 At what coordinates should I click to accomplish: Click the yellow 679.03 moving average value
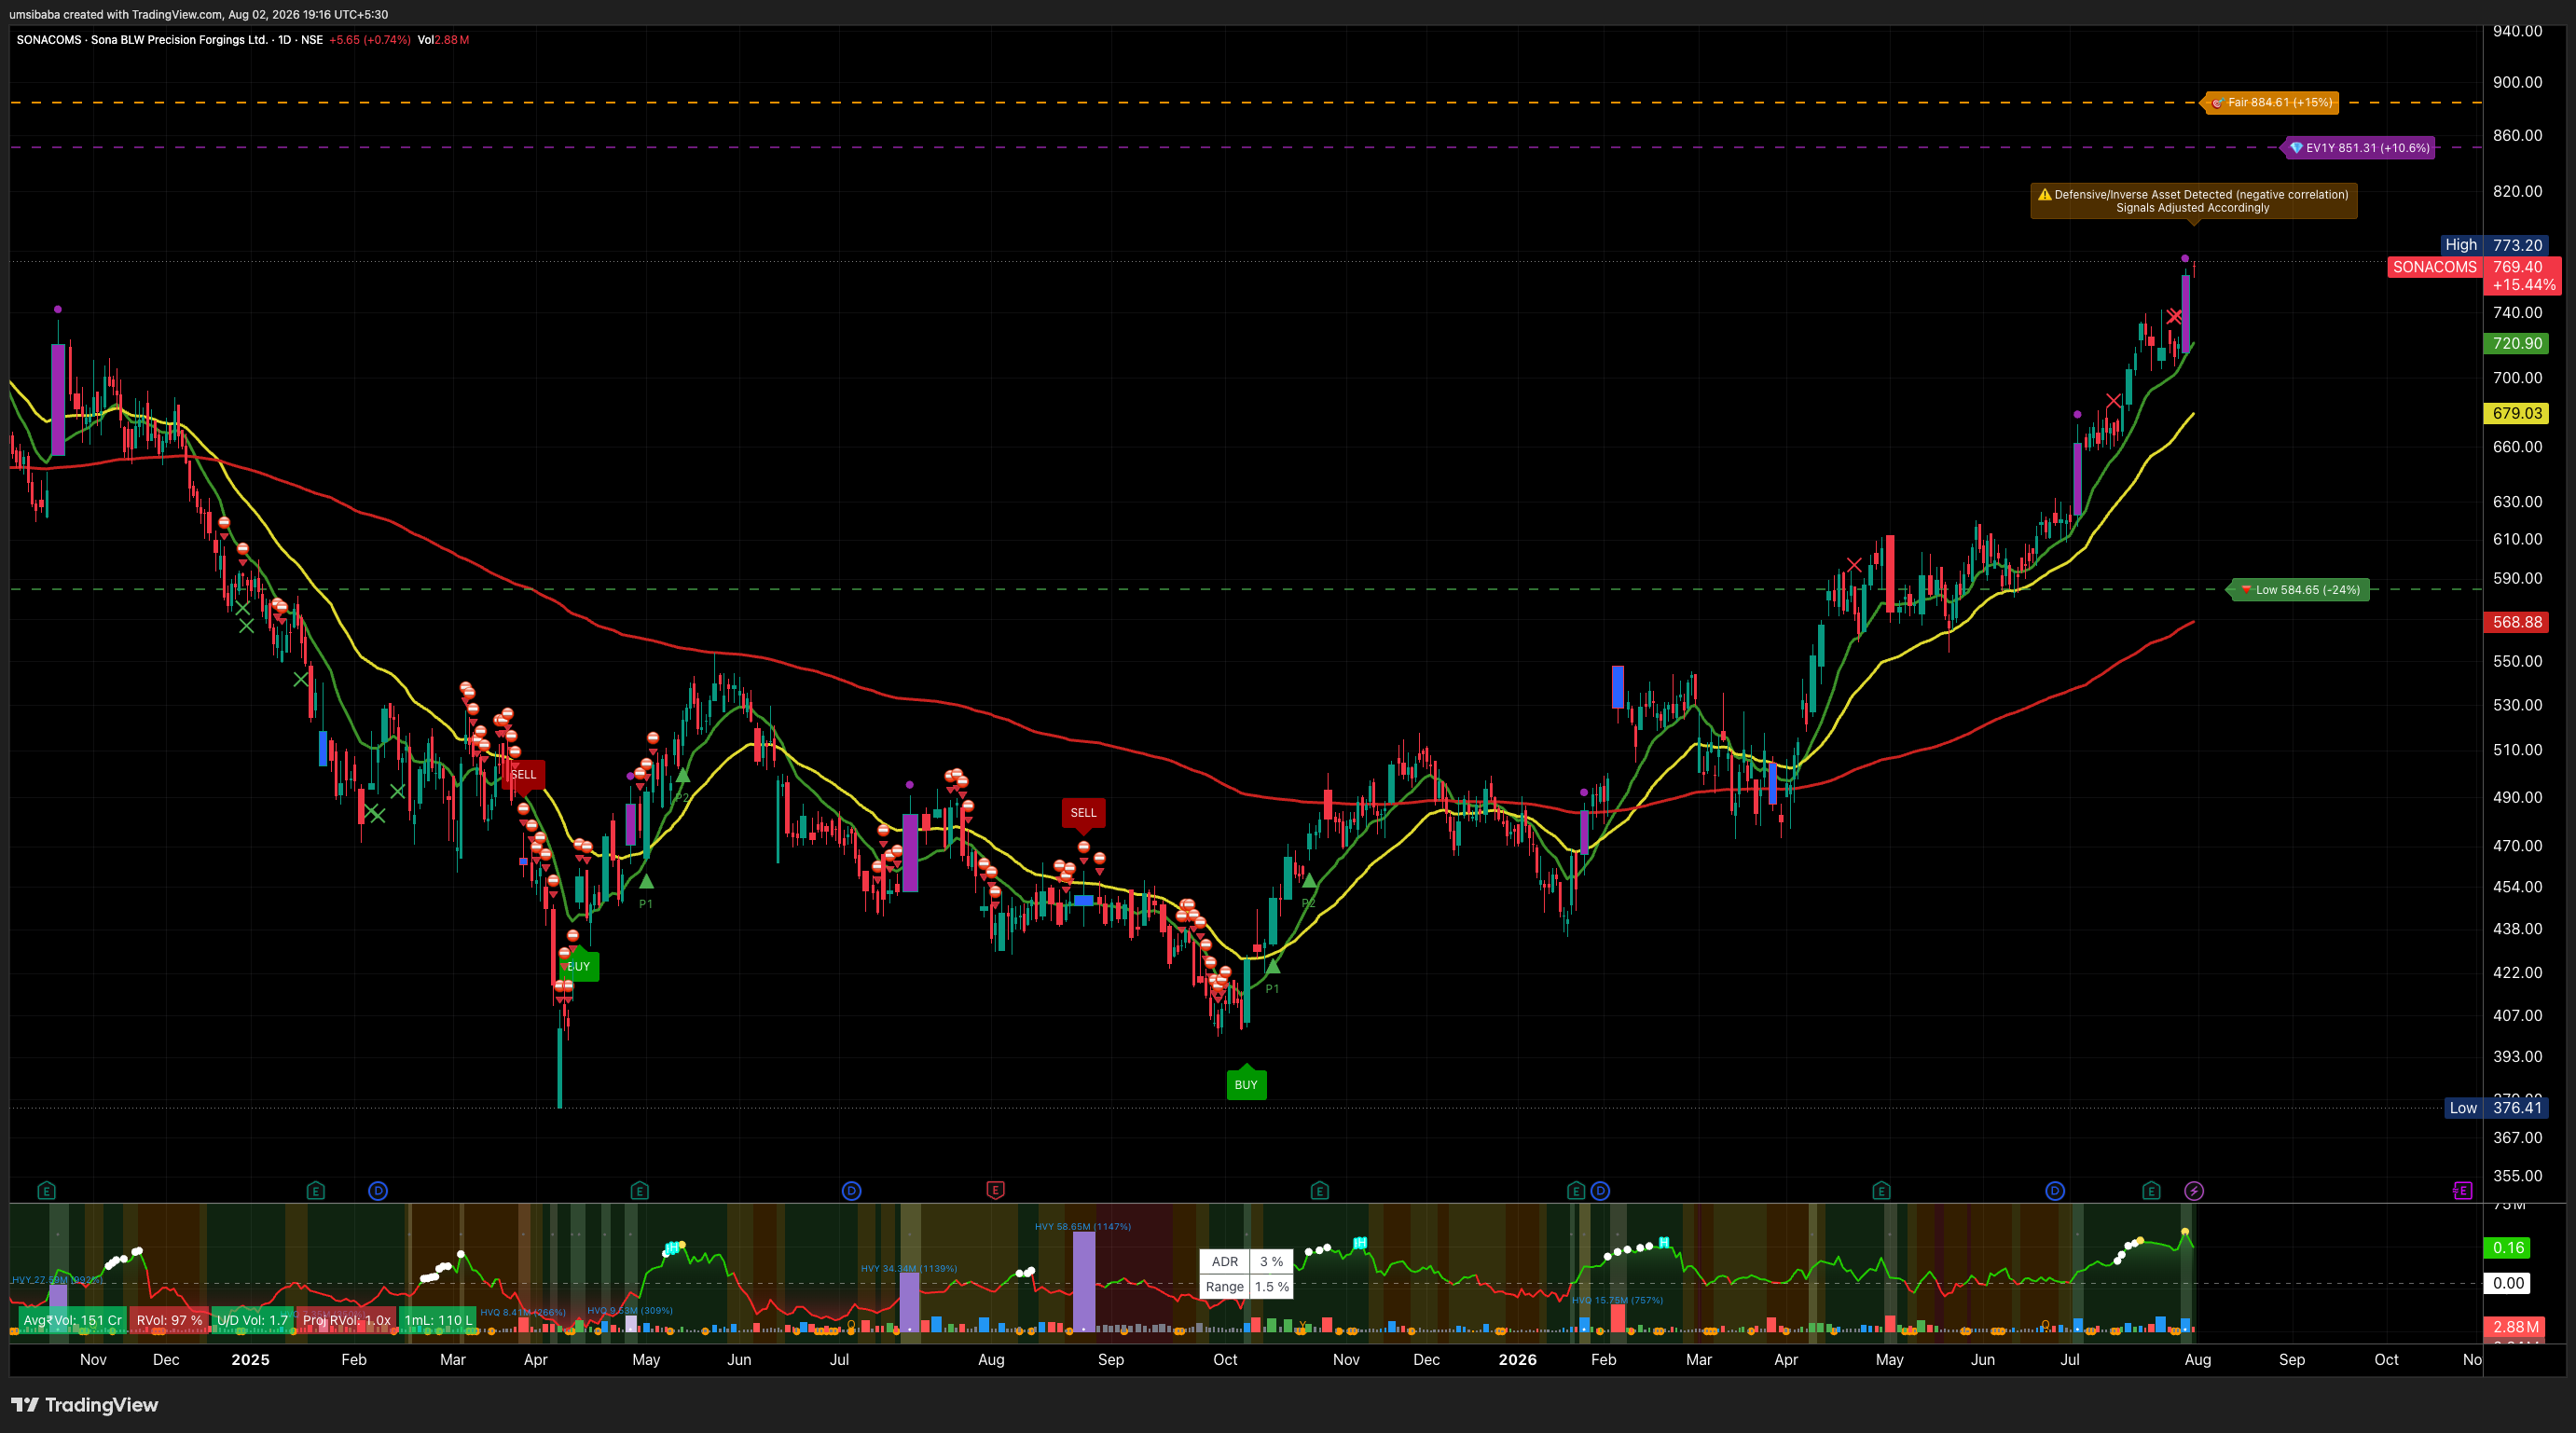2516,413
